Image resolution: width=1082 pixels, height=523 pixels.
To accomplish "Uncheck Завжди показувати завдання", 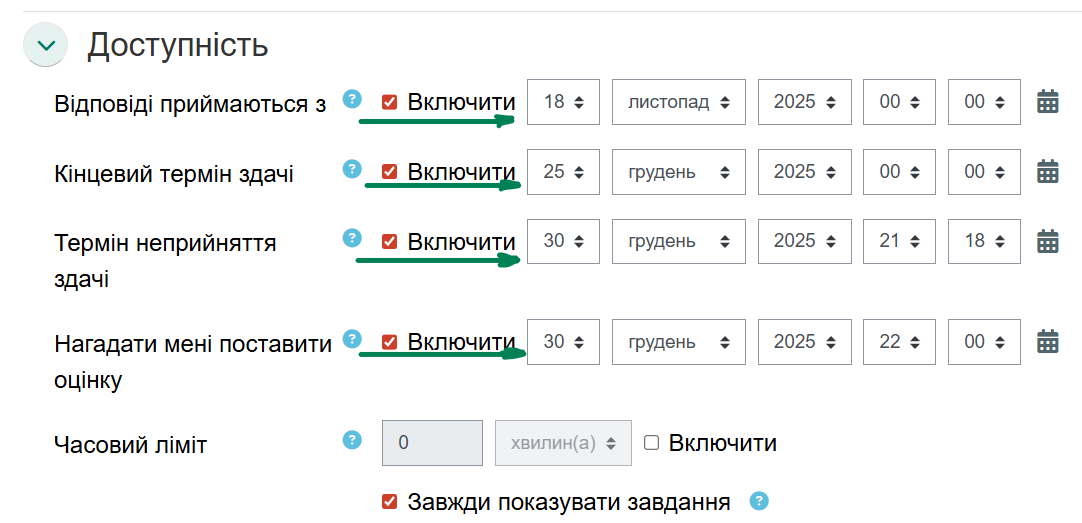I will tap(390, 501).
